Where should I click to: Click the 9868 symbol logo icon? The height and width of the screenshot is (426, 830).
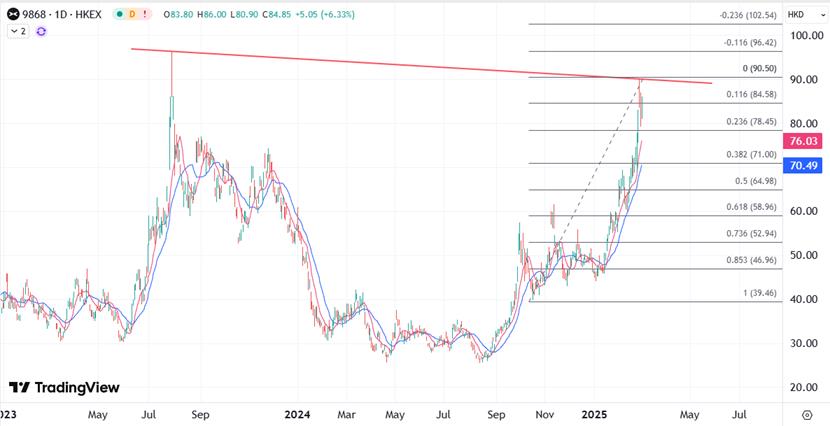click(12, 15)
